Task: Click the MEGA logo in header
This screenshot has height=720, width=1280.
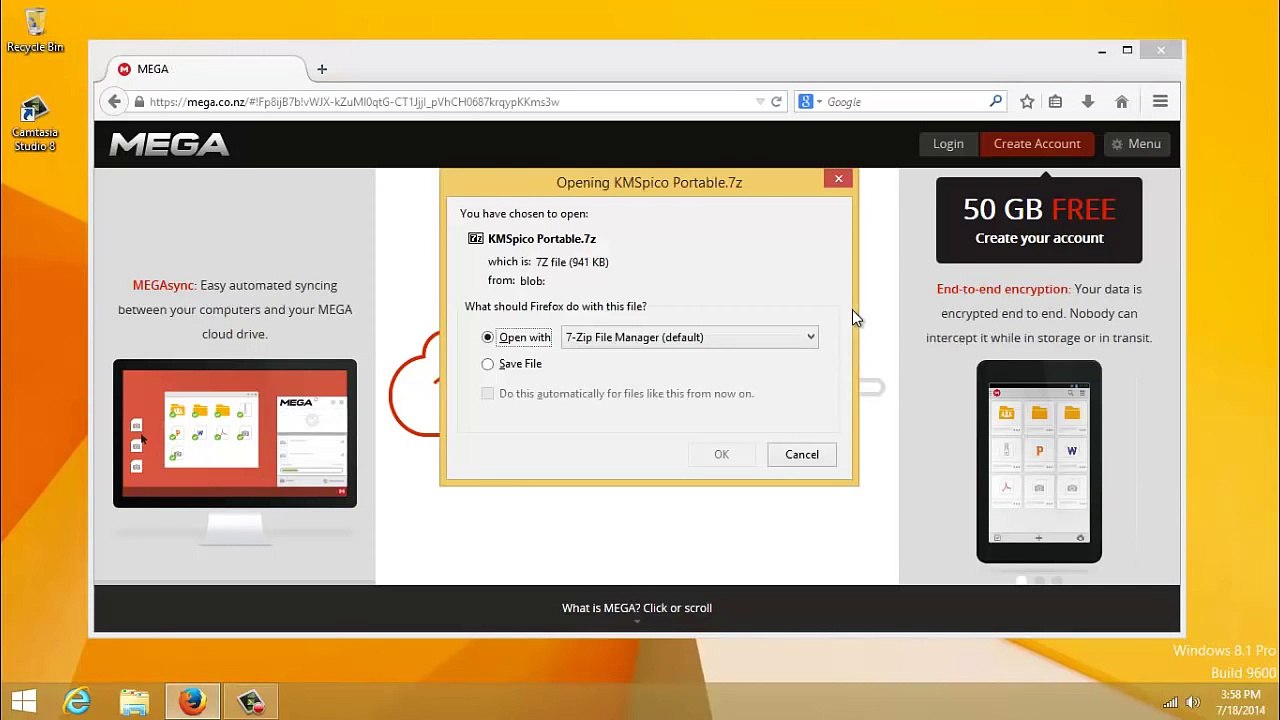Action: [x=170, y=144]
